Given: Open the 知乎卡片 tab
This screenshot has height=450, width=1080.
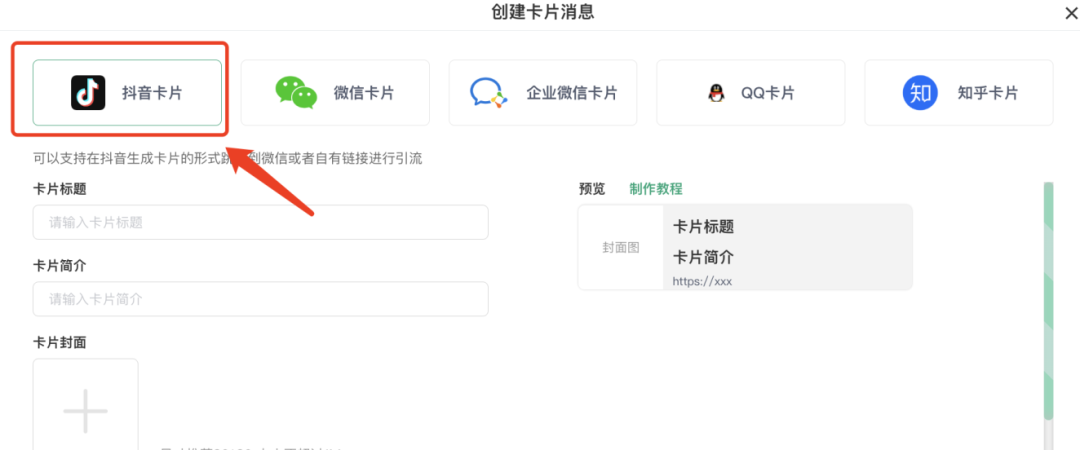Looking at the screenshot, I should coord(959,93).
